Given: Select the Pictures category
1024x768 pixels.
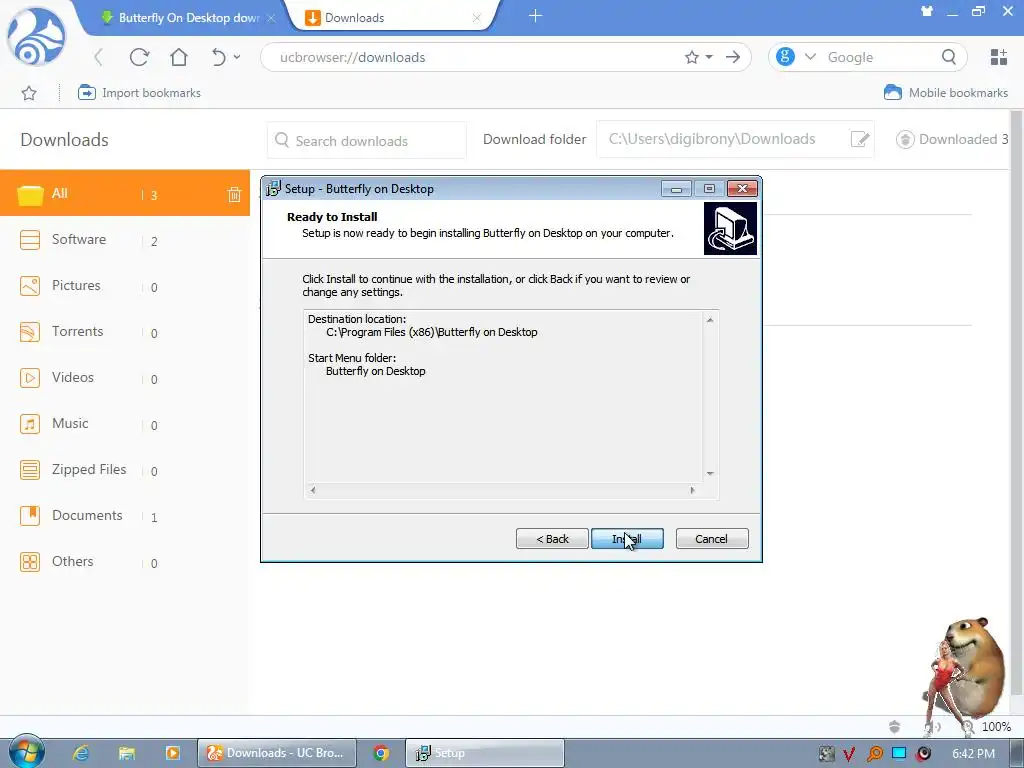Looking at the screenshot, I should click(125, 285).
